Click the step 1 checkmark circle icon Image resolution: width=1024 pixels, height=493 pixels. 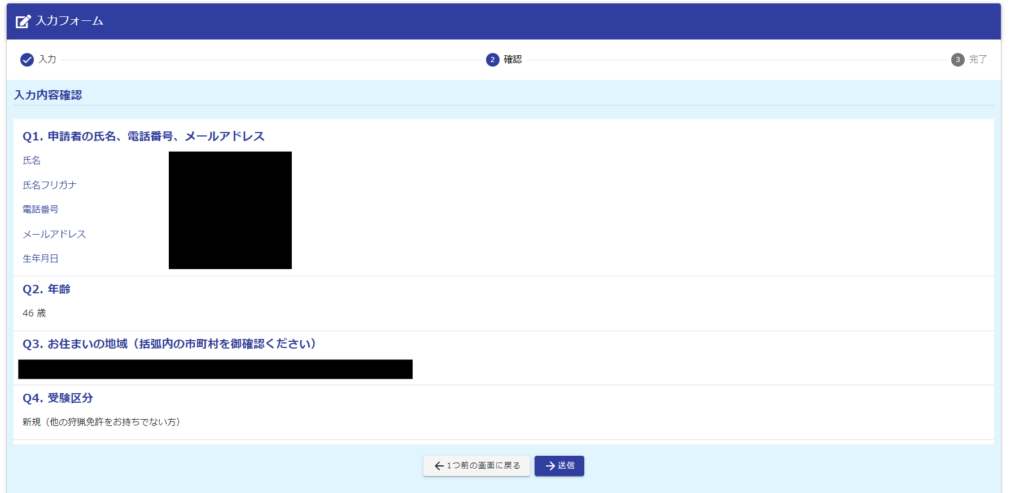click(x=27, y=60)
